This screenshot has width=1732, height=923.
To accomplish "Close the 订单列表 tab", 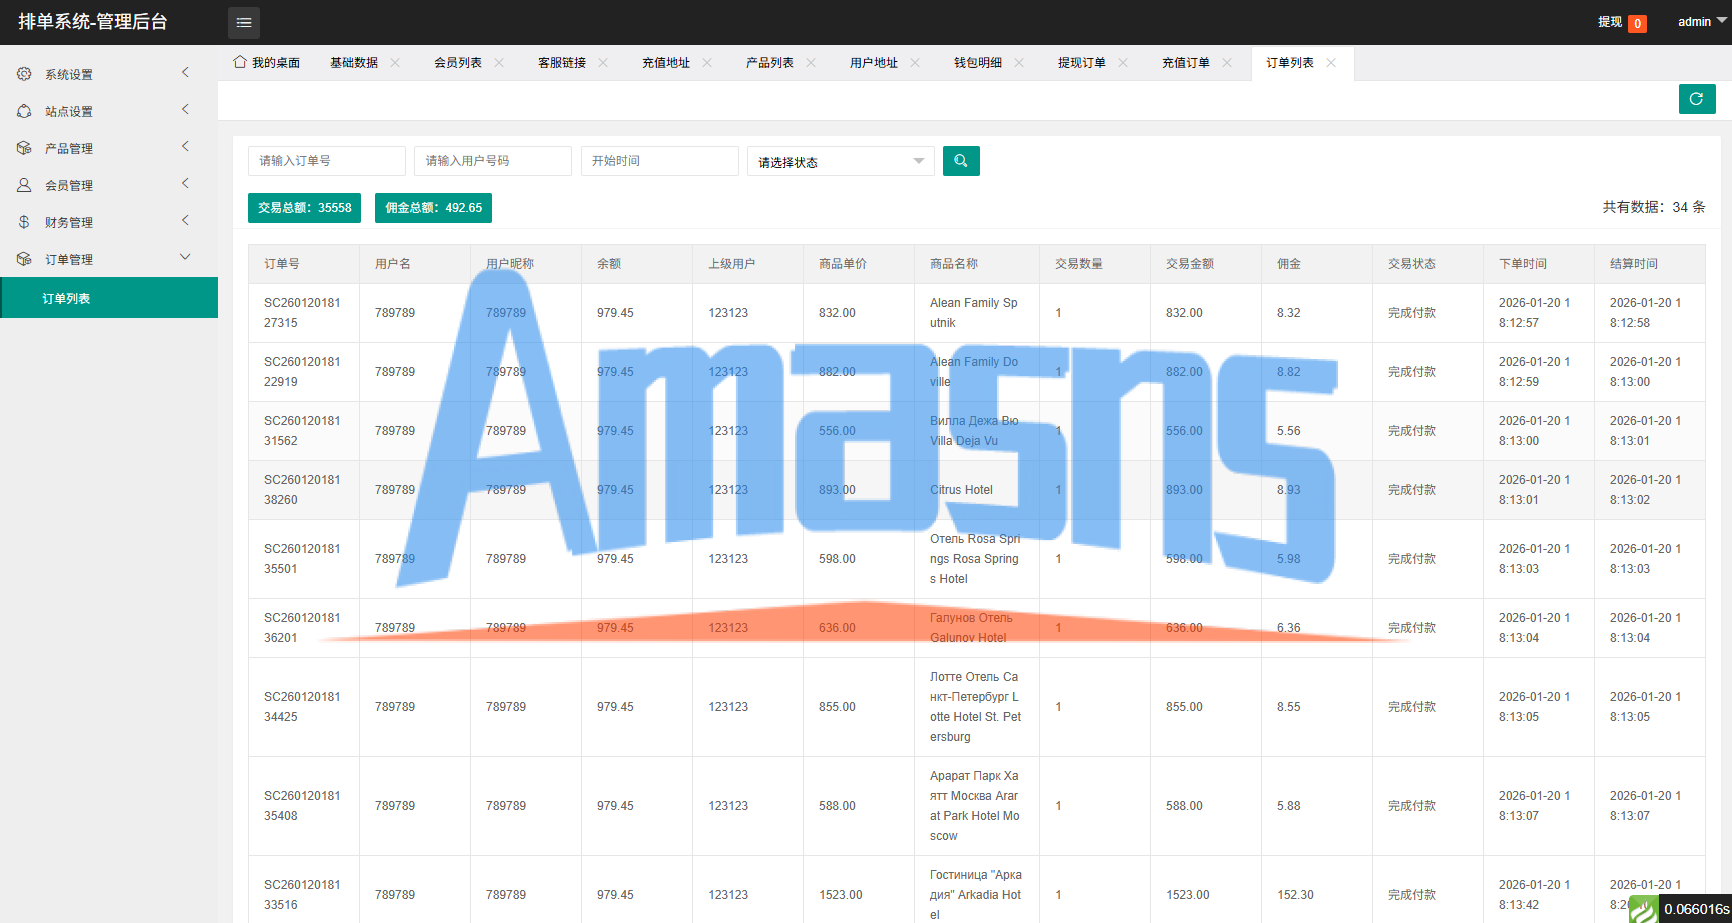I will click(x=1331, y=62).
